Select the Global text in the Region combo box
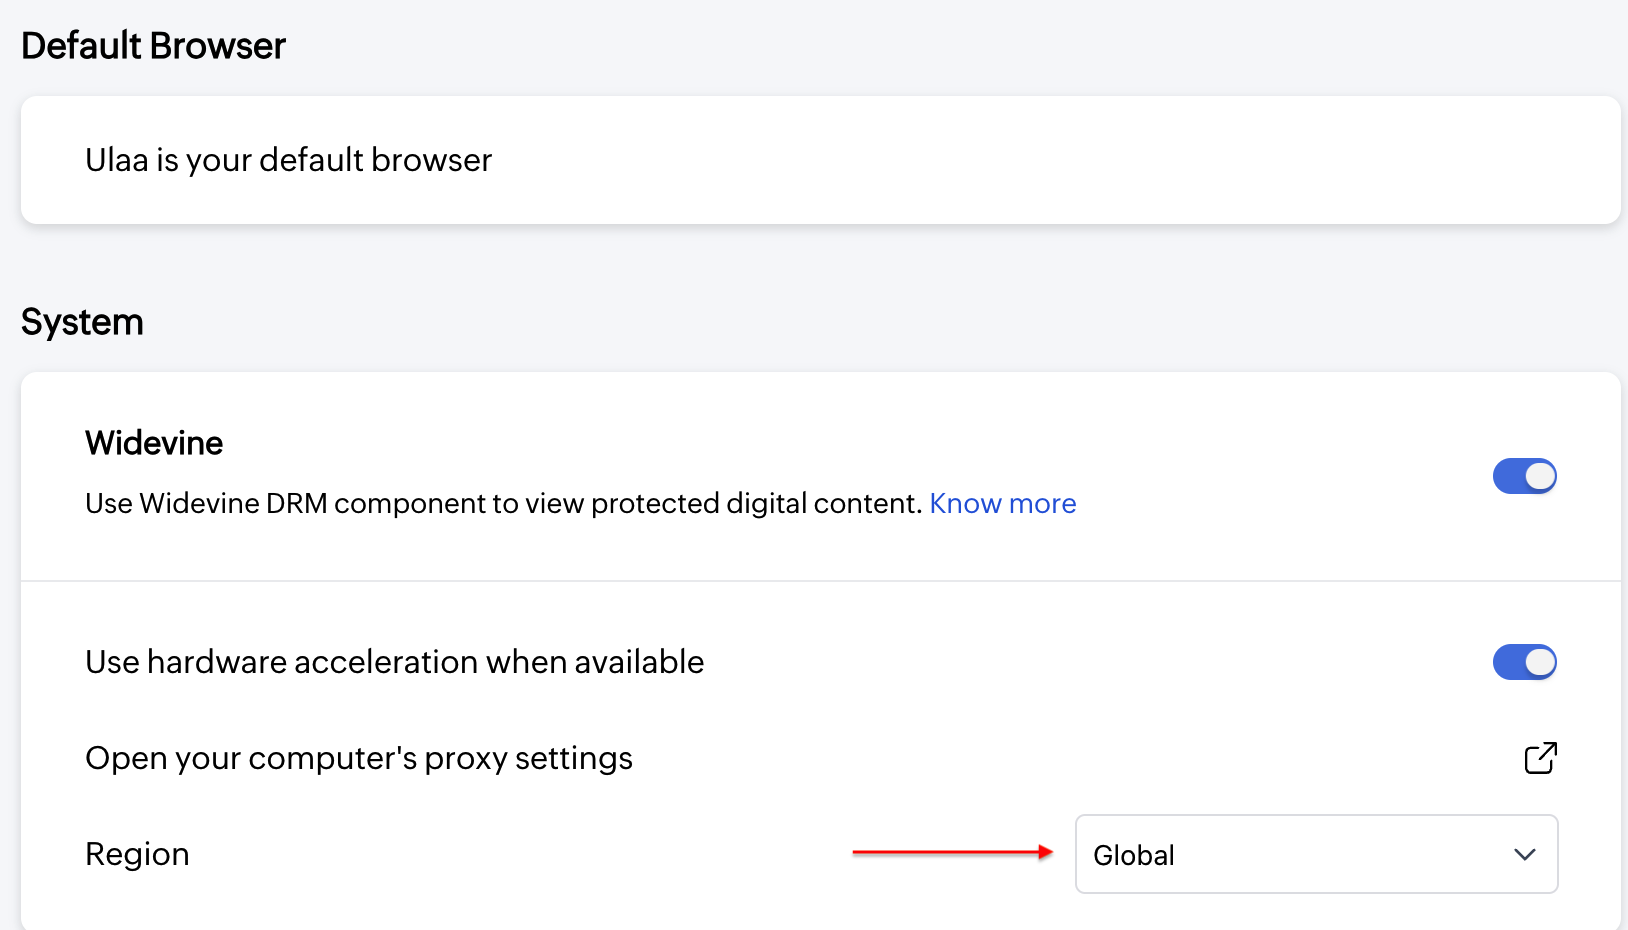The width and height of the screenshot is (1628, 930). coord(1134,855)
